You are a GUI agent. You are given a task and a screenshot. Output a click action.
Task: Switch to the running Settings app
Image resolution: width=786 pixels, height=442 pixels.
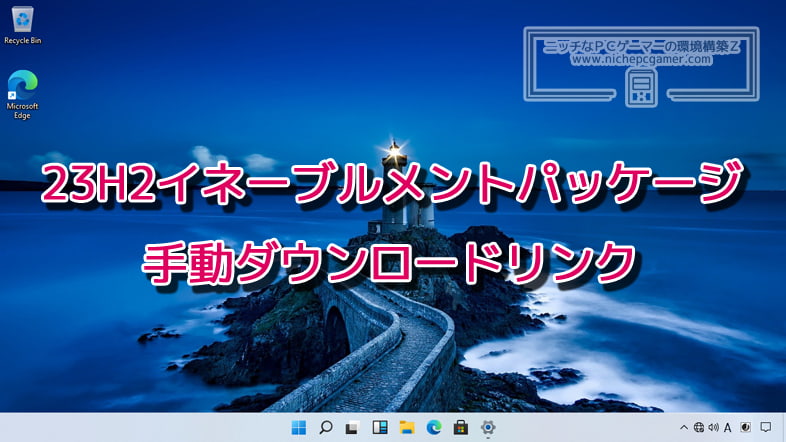pyautogui.click(x=488, y=427)
